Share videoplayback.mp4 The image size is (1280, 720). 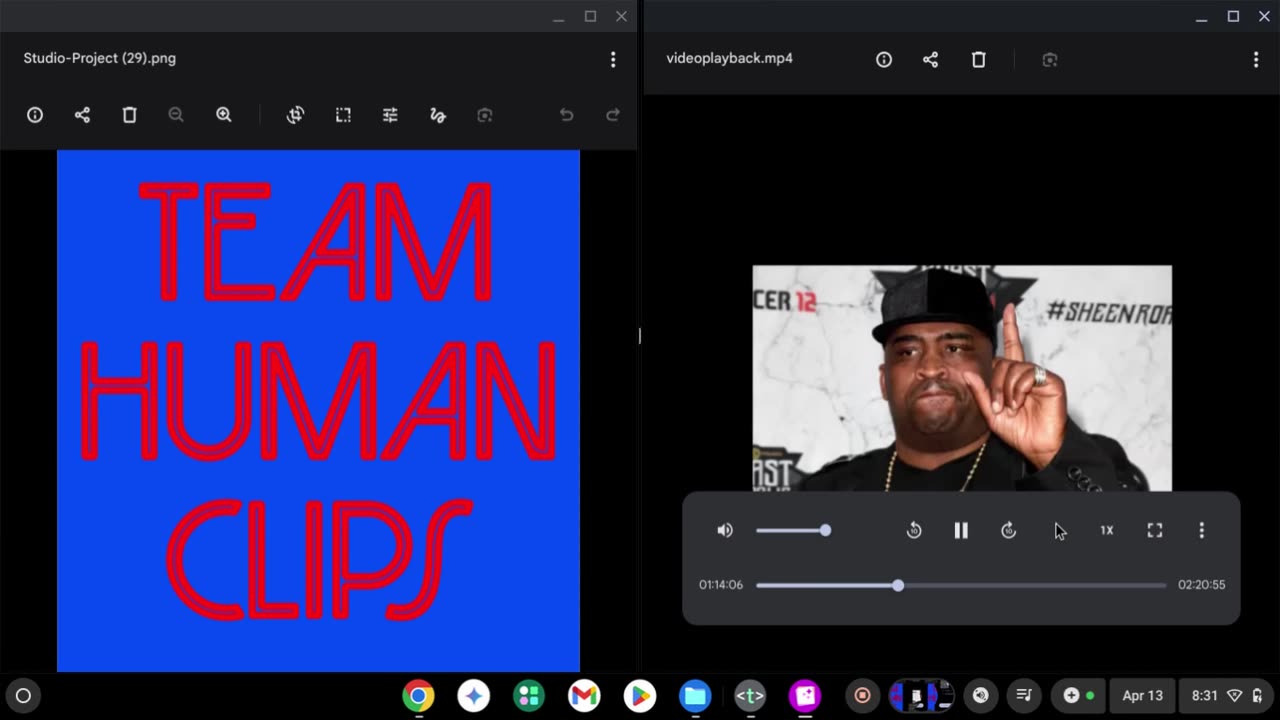[x=931, y=60]
